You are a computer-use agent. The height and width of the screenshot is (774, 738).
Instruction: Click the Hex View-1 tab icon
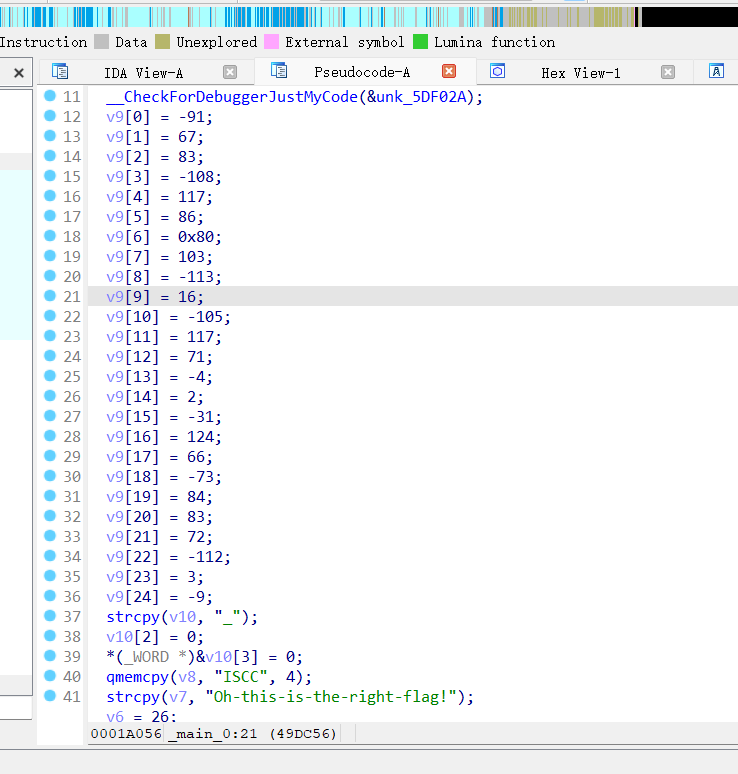tap(498, 71)
